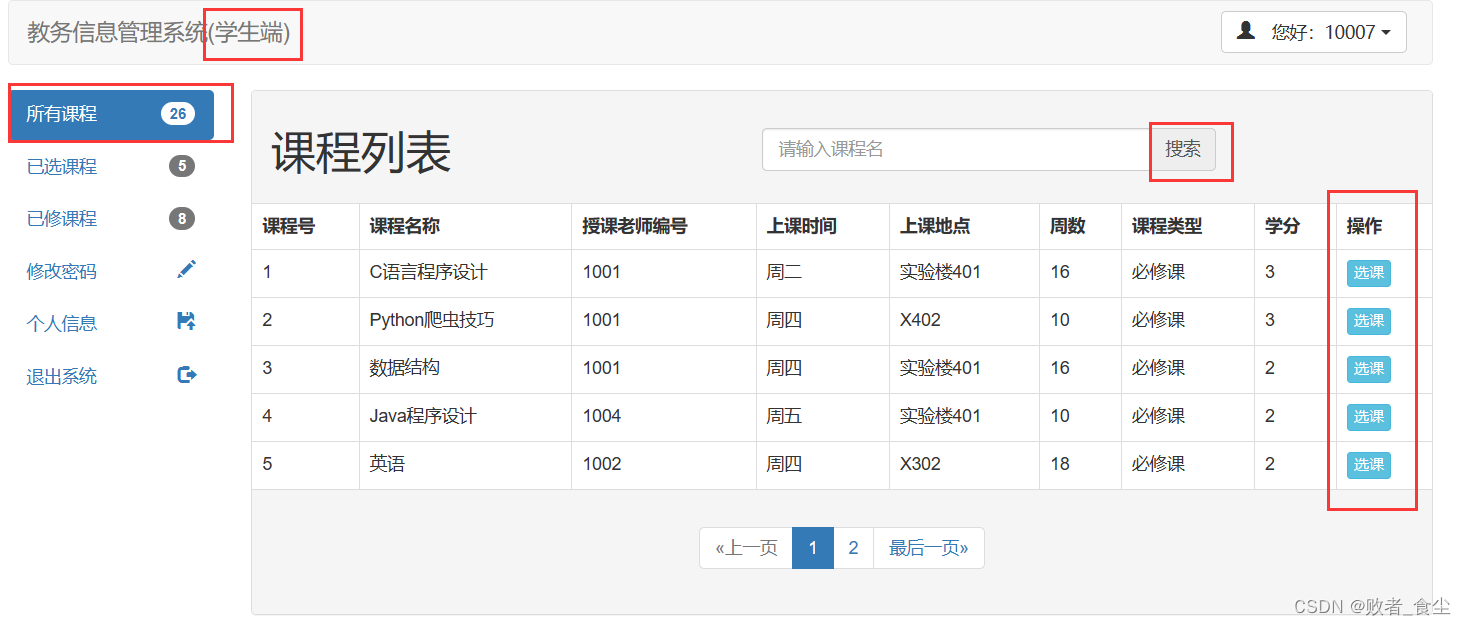The width and height of the screenshot is (1466, 625).
Task: Click the 课程列表 heading
Action: 361,153
